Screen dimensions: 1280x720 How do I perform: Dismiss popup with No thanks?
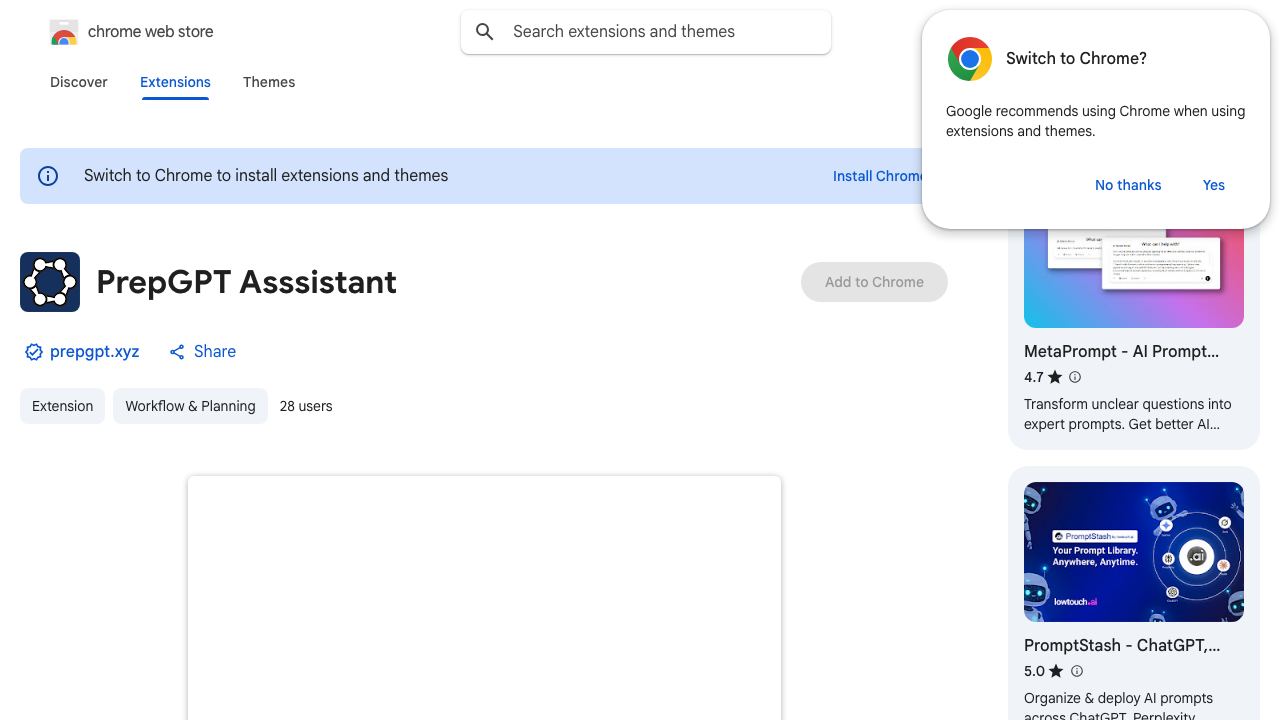click(x=1128, y=185)
